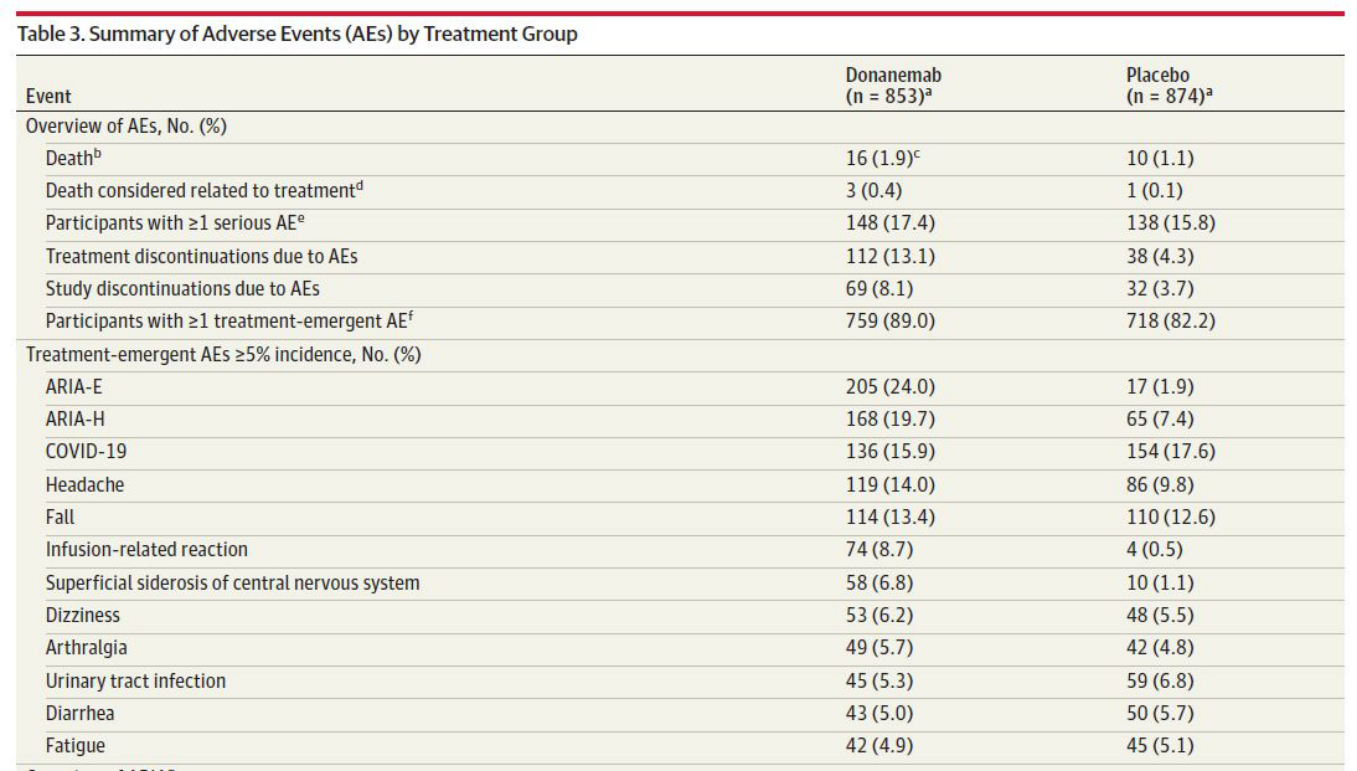The image size is (1357, 771).
Task: Click the COVID-19 placebo value 154 (17.6)
Action: point(1171,452)
